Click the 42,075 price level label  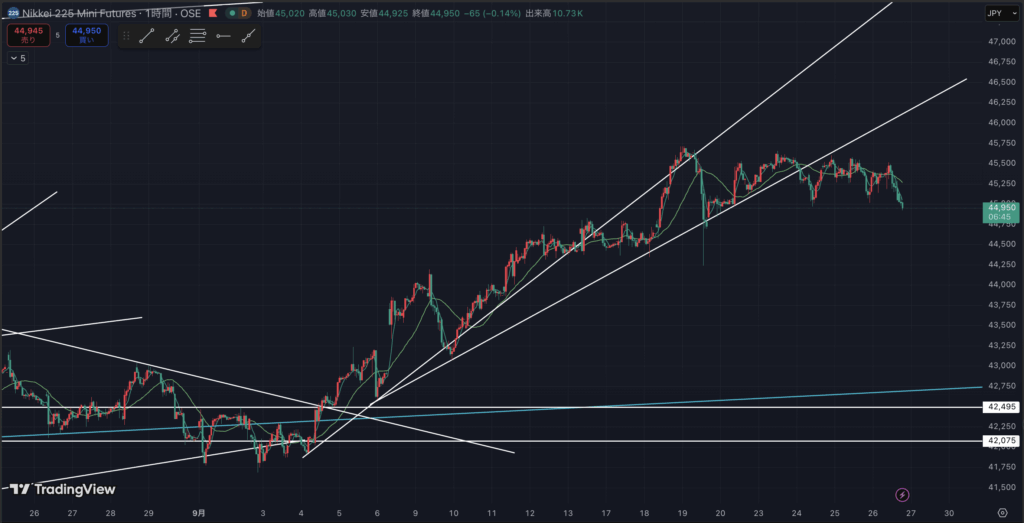pos(1001,441)
